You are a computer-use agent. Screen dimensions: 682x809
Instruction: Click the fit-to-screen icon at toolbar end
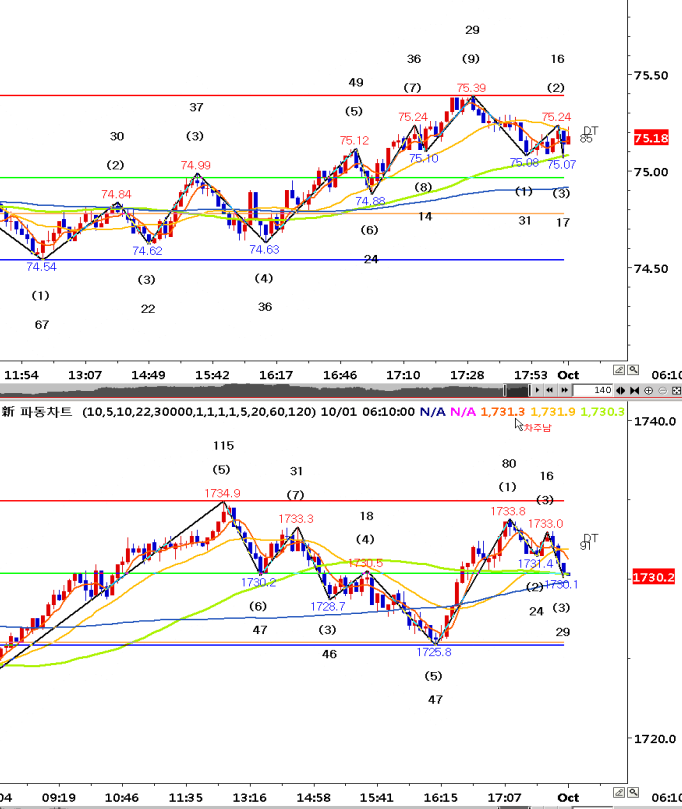click(x=676, y=390)
